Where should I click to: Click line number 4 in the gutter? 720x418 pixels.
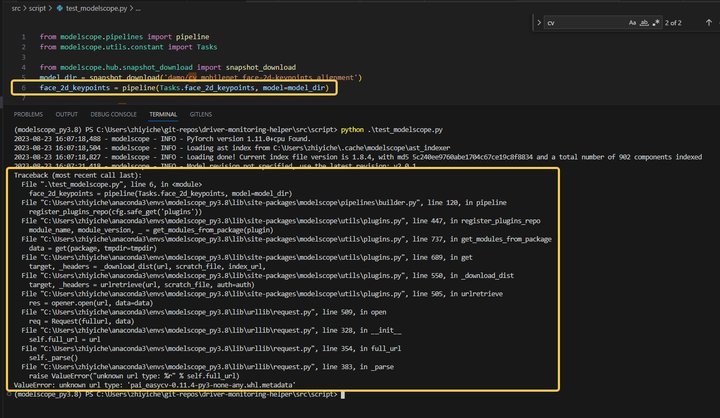coord(23,67)
